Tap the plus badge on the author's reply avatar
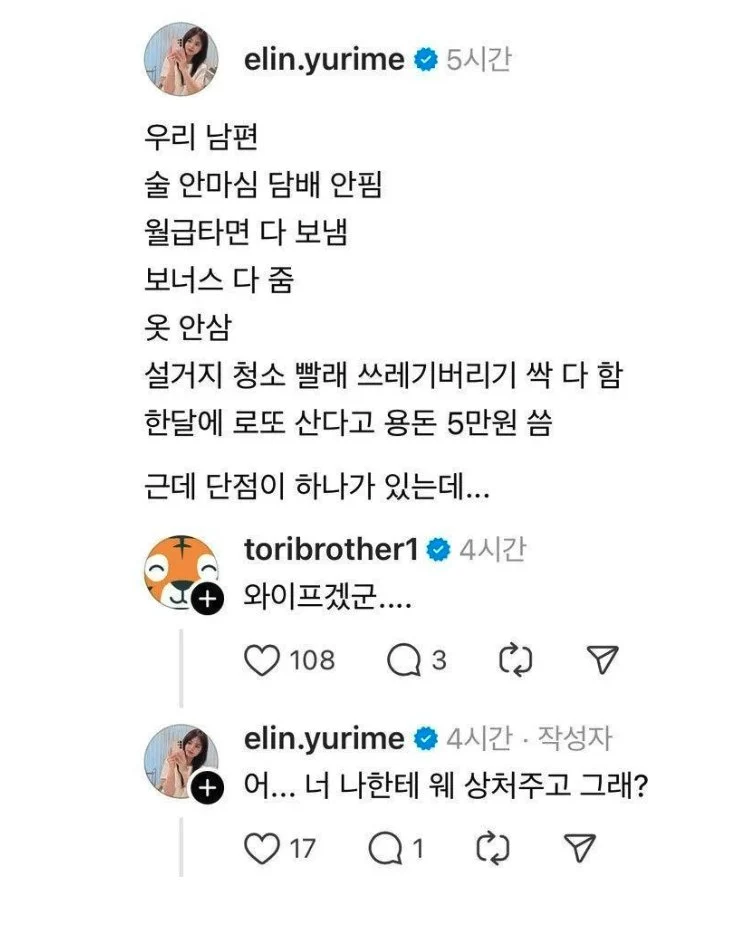749x932 pixels. click(205, 788)
